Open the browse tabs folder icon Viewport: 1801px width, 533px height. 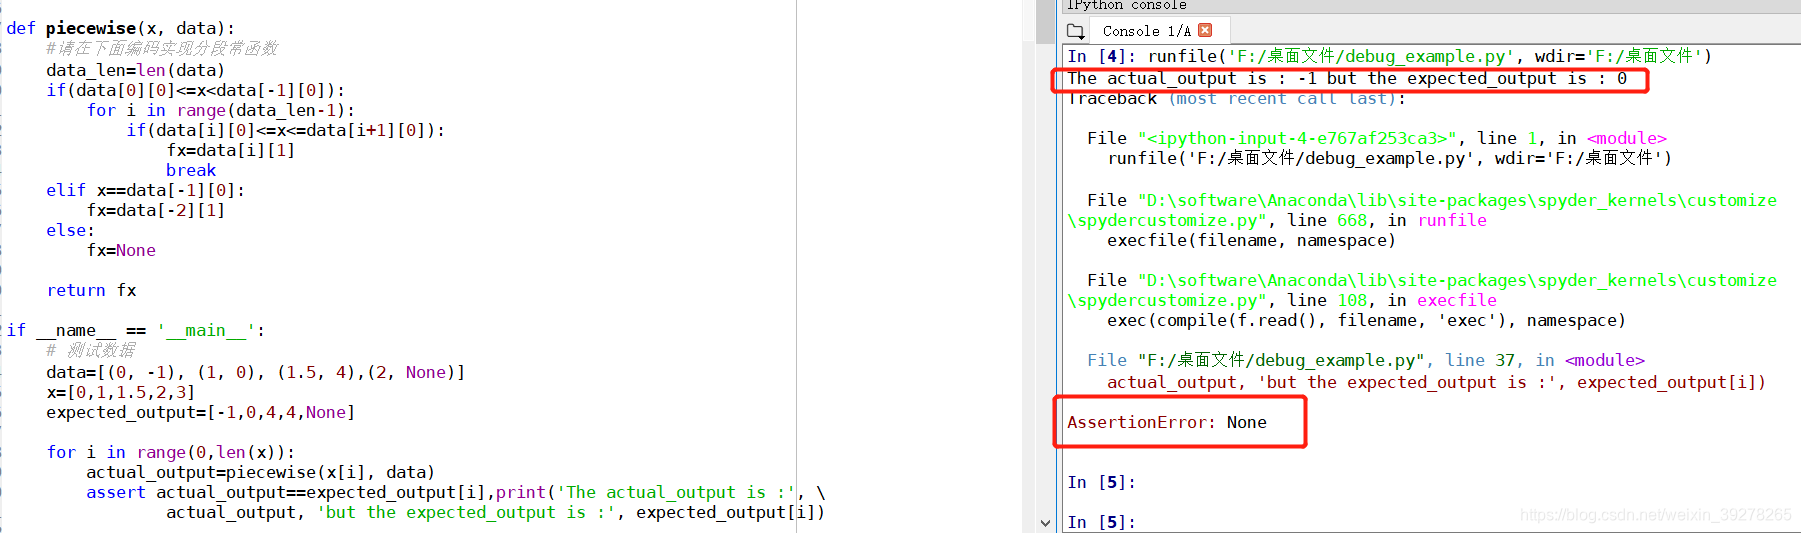[x=1075, y=31]
